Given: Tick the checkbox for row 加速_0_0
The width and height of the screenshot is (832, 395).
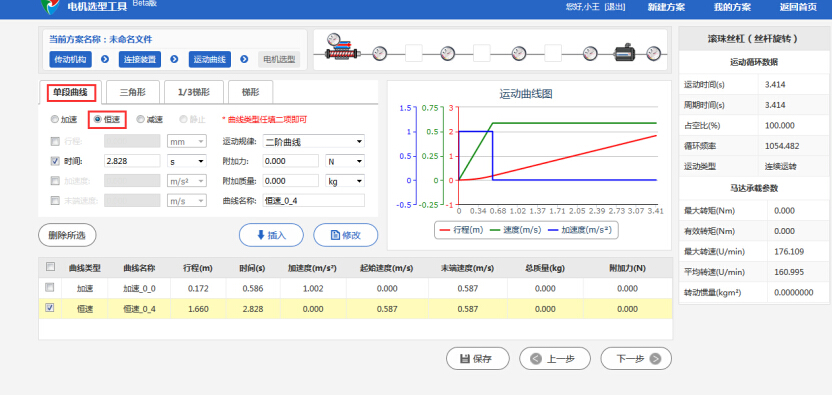Looking at the screenshot, I should pos(50,288).
